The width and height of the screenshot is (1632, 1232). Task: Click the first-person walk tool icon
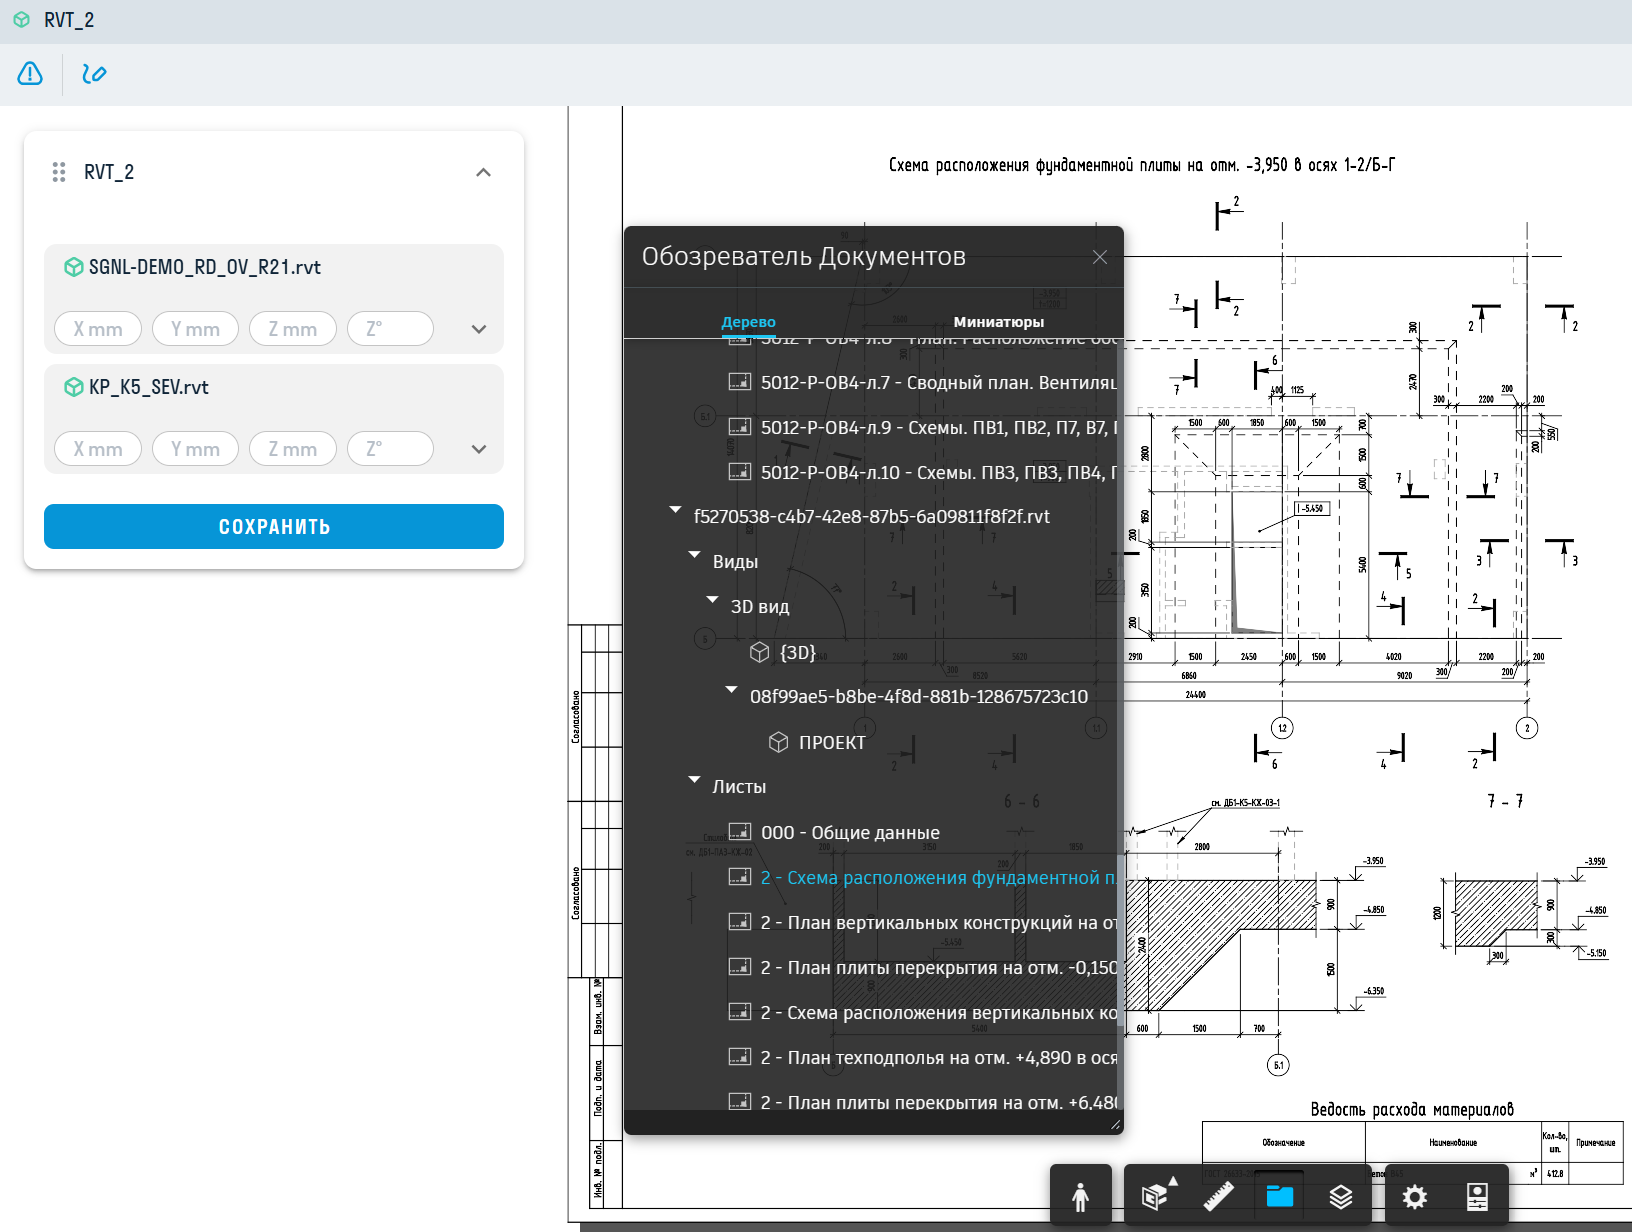(x=1080, y=1196)
